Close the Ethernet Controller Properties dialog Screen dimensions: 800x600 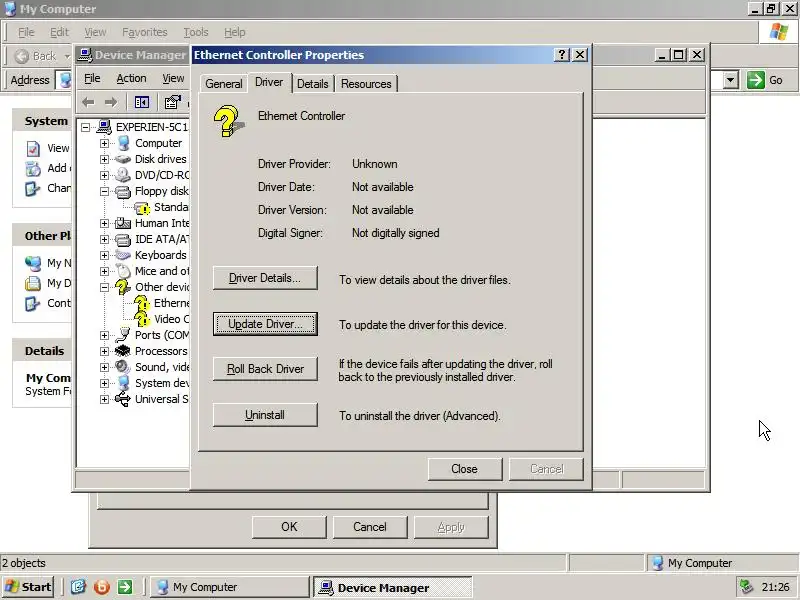pyautogui.click(x=465, y=469)
